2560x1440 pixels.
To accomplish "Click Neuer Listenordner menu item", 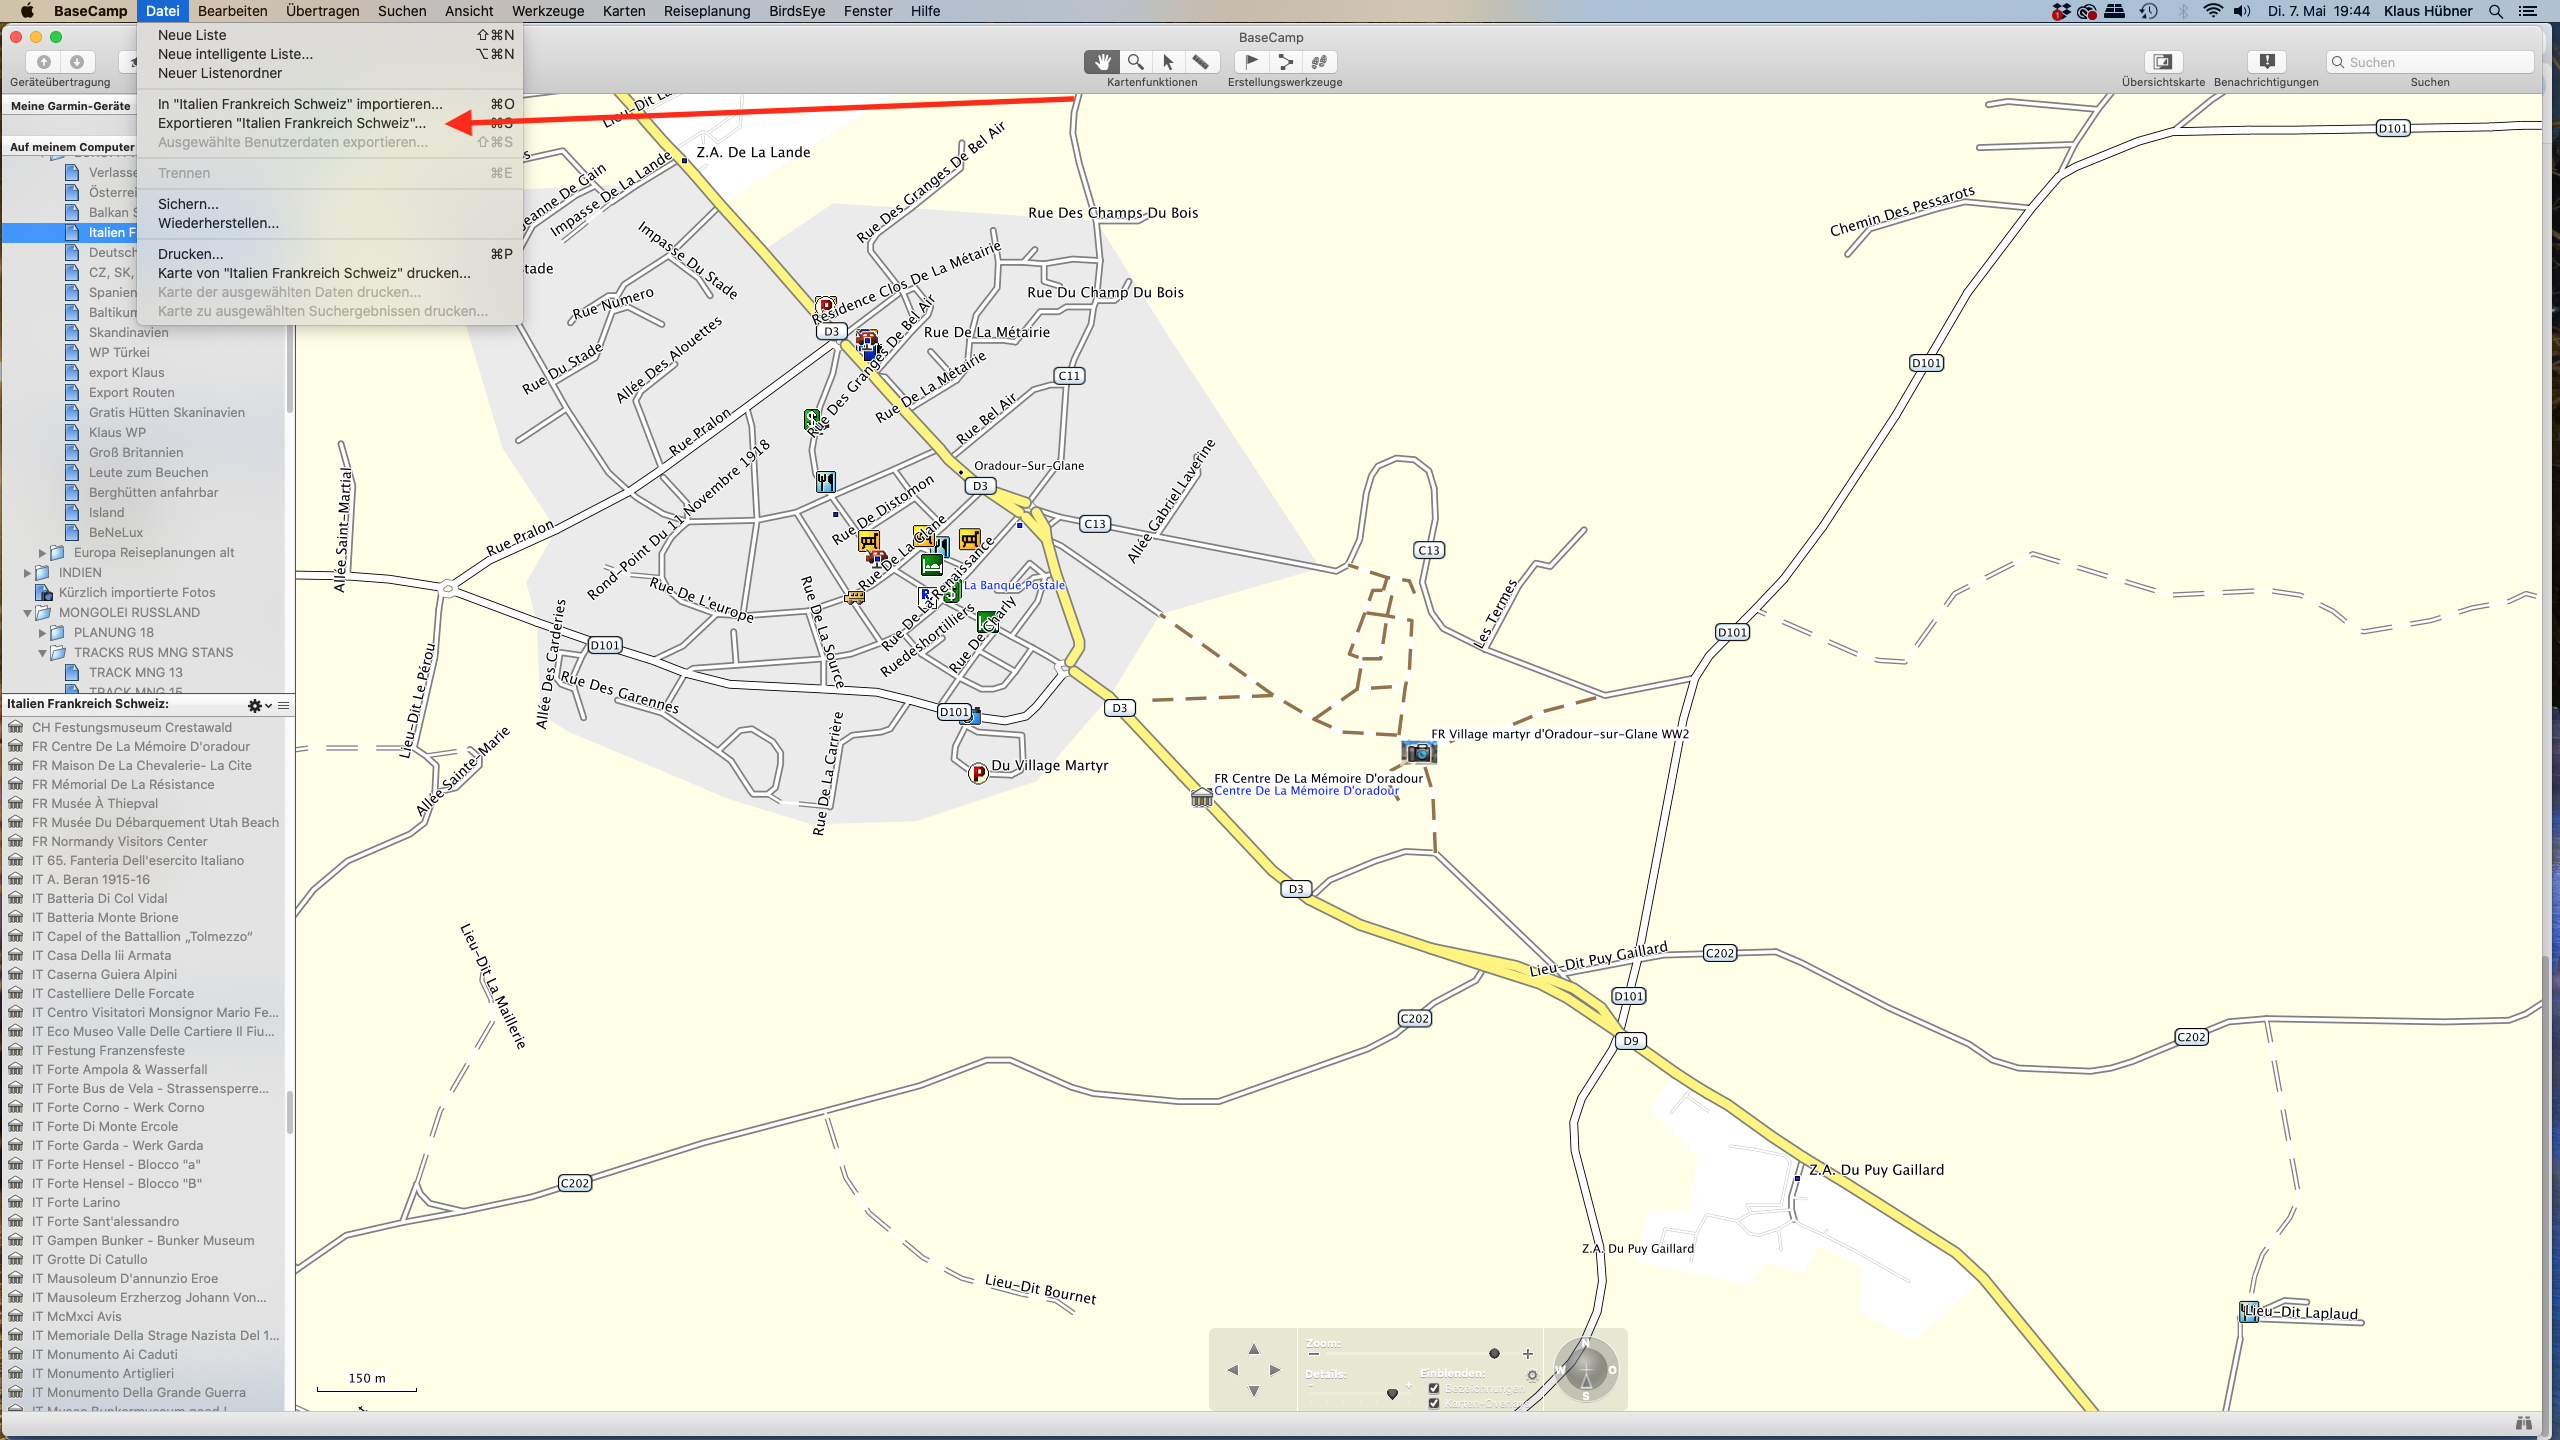I will coord(330,73).
